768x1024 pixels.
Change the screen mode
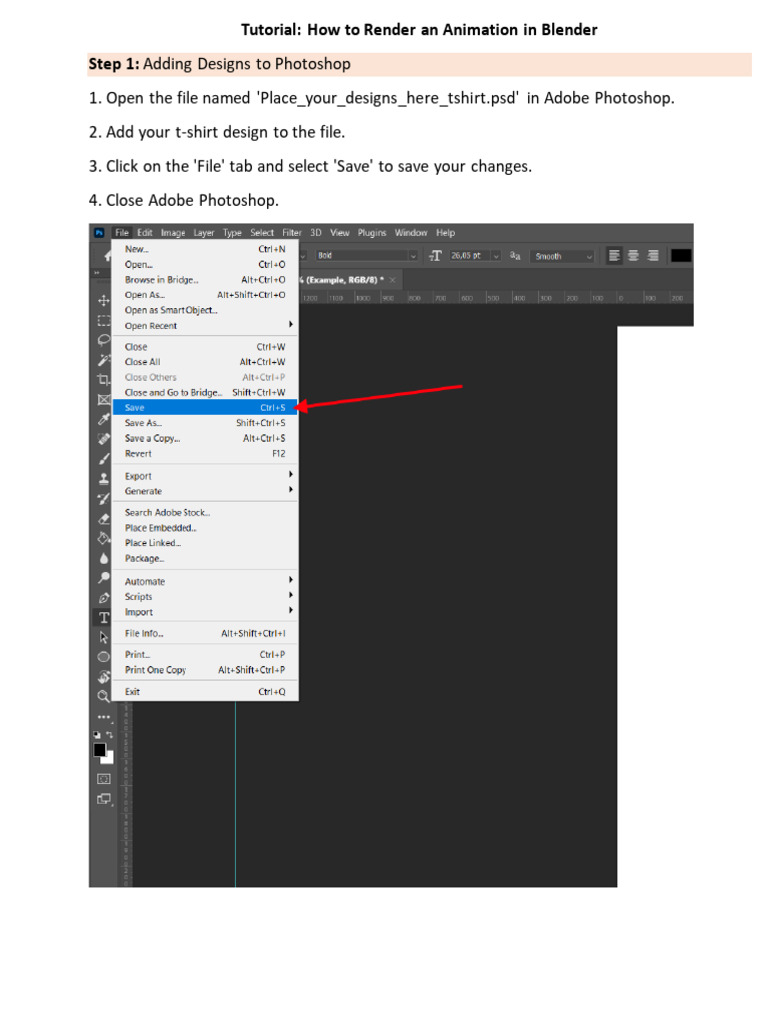pos(103,799)
